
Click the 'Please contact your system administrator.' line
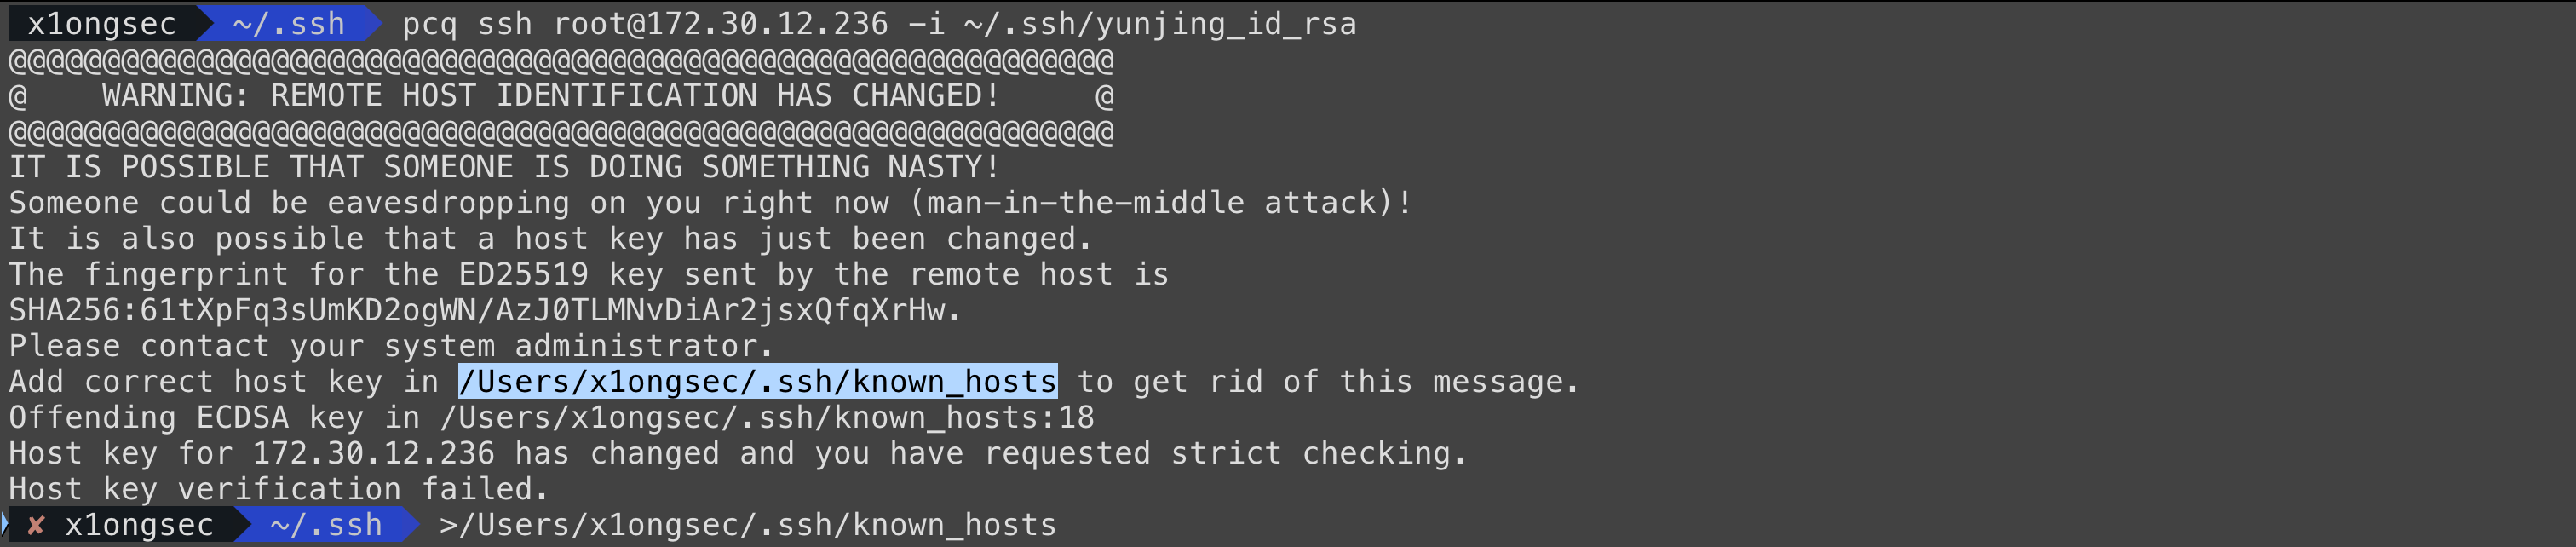(391, 346)
